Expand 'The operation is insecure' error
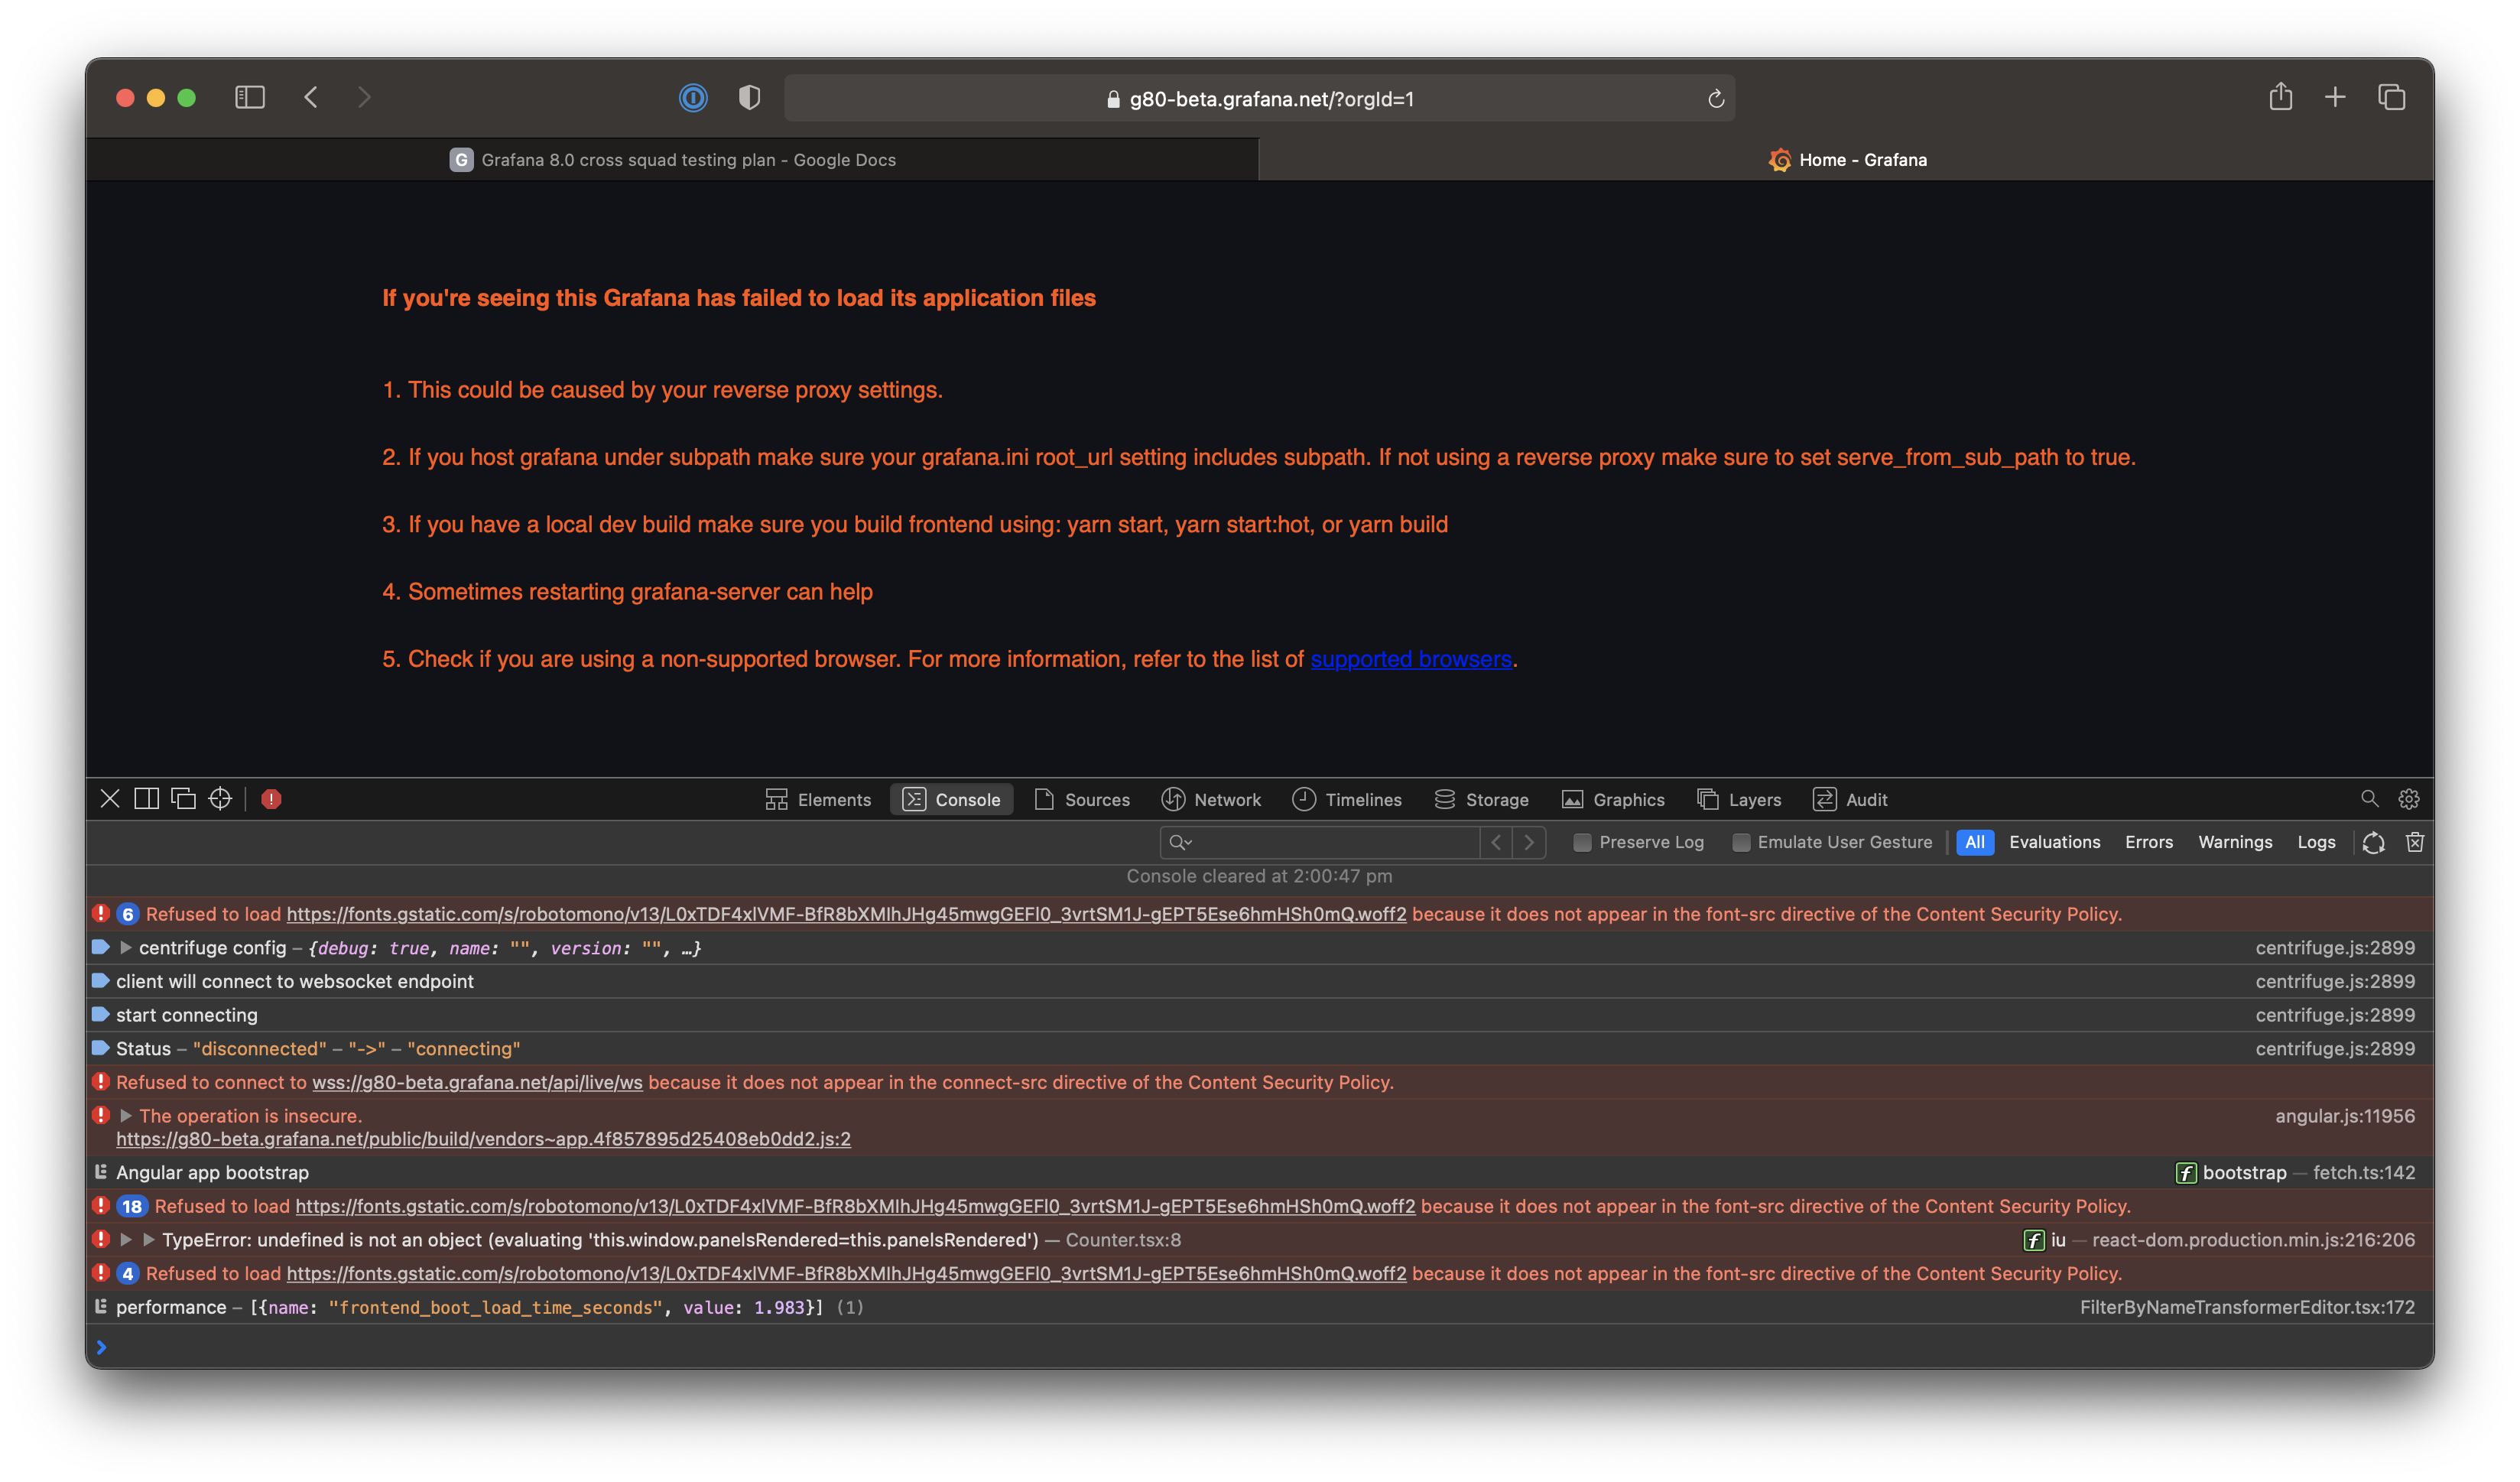This screenshot has width=2520, height=1482. pyautogui.click(x=126, y=1115)
